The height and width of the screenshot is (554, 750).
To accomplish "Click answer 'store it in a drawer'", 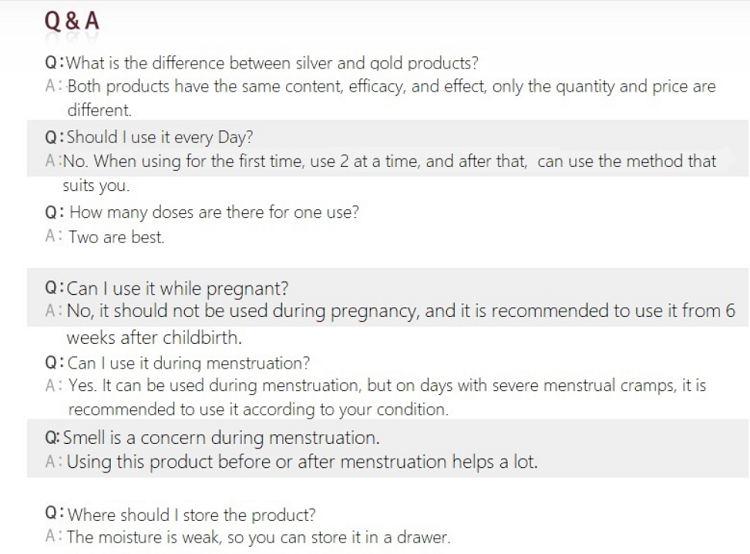I will 258,537.
